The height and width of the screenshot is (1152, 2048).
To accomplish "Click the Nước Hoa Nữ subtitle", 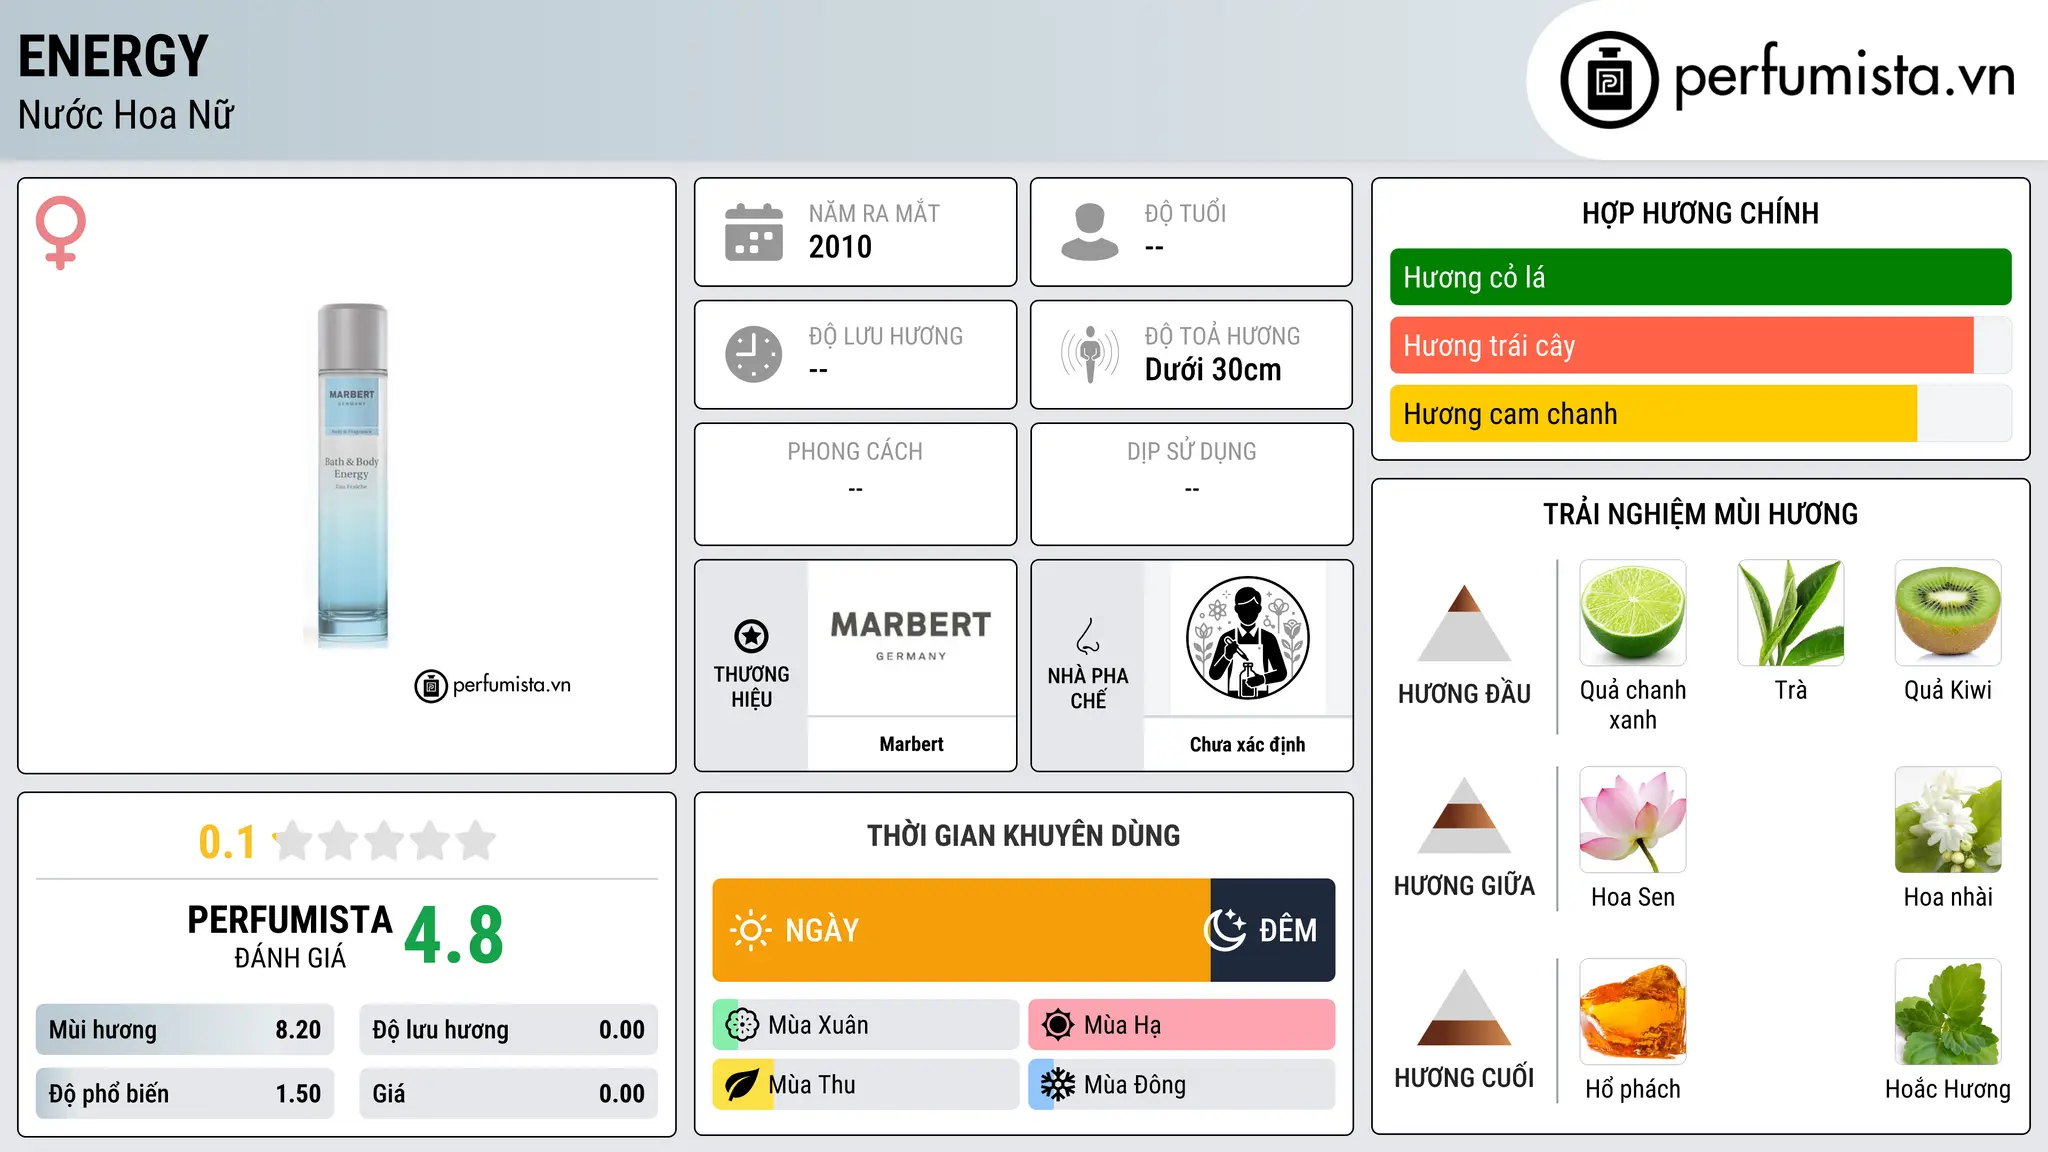I will coord(126,116).
